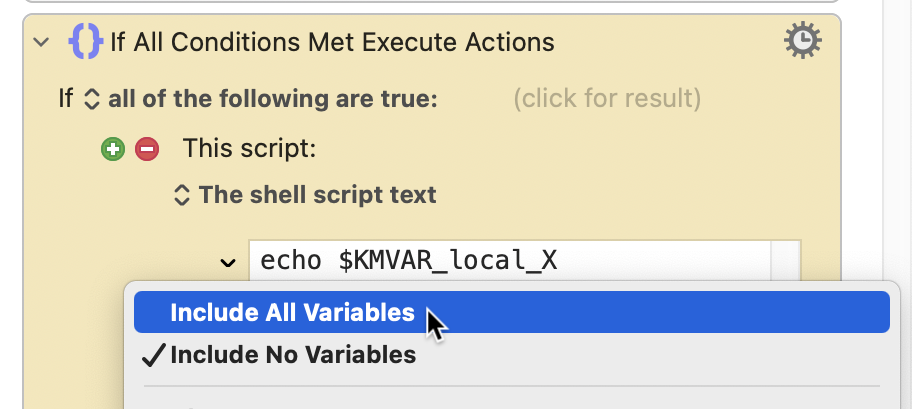Image resolution: width=912 pixels, height=409 pixels.
Task: Collapse the If All Conditions Met action
Action: [x=41, y=42]
